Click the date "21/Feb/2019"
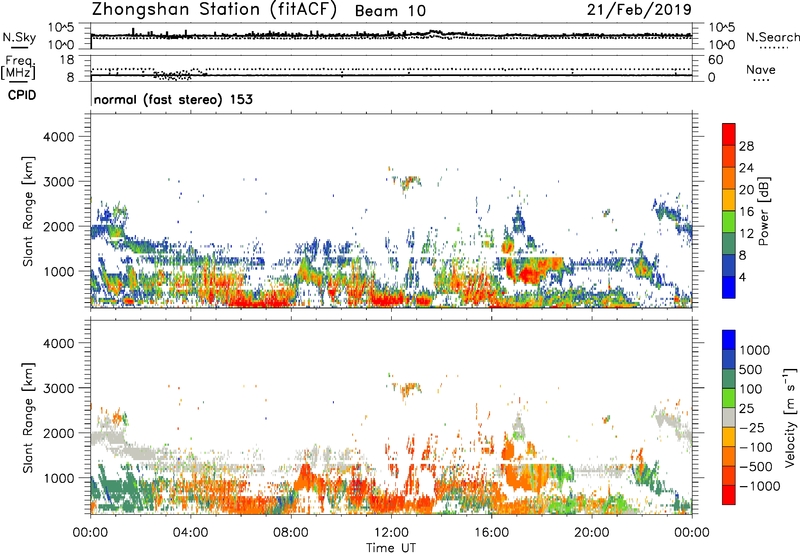This screenshot has height=554, width=800. click(x=639, y=9)
